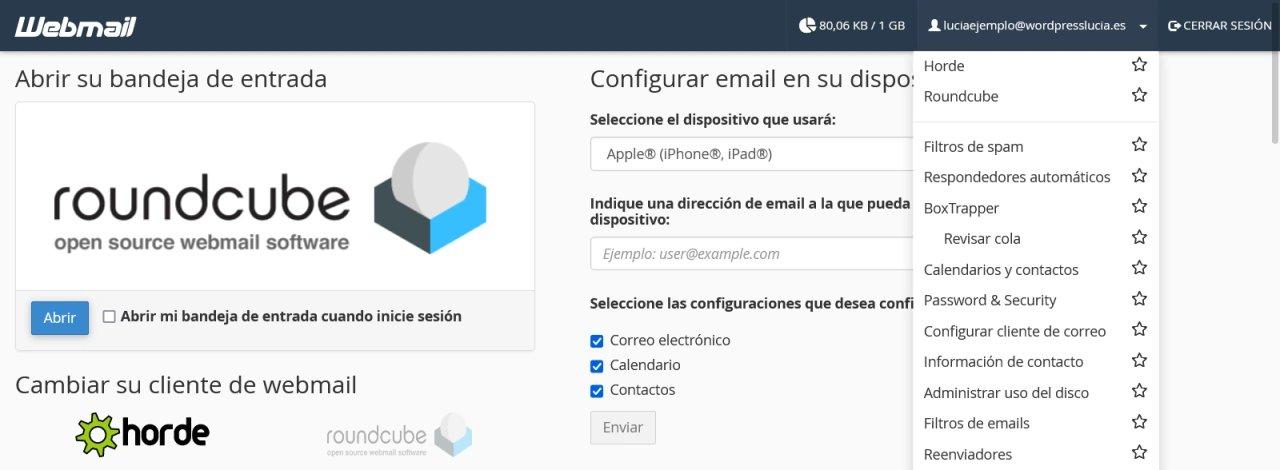1280x470 pixels.
Task: Open Administrar uso del disco item
Action: pos(1006,393)
